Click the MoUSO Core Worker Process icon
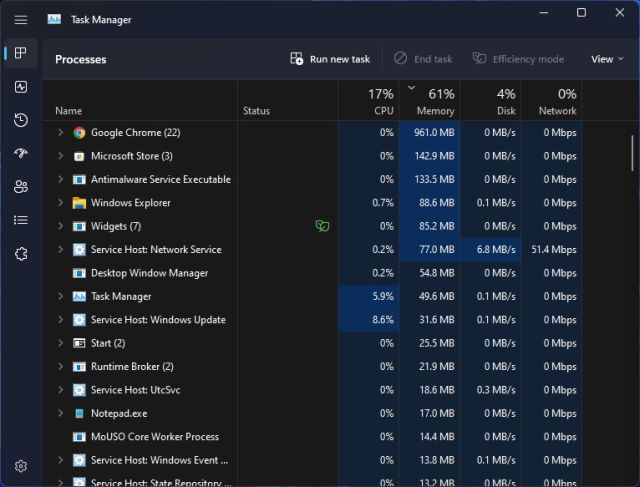This screenshot has height=487, width=640. pyautogui.click(x=79, y=437)
